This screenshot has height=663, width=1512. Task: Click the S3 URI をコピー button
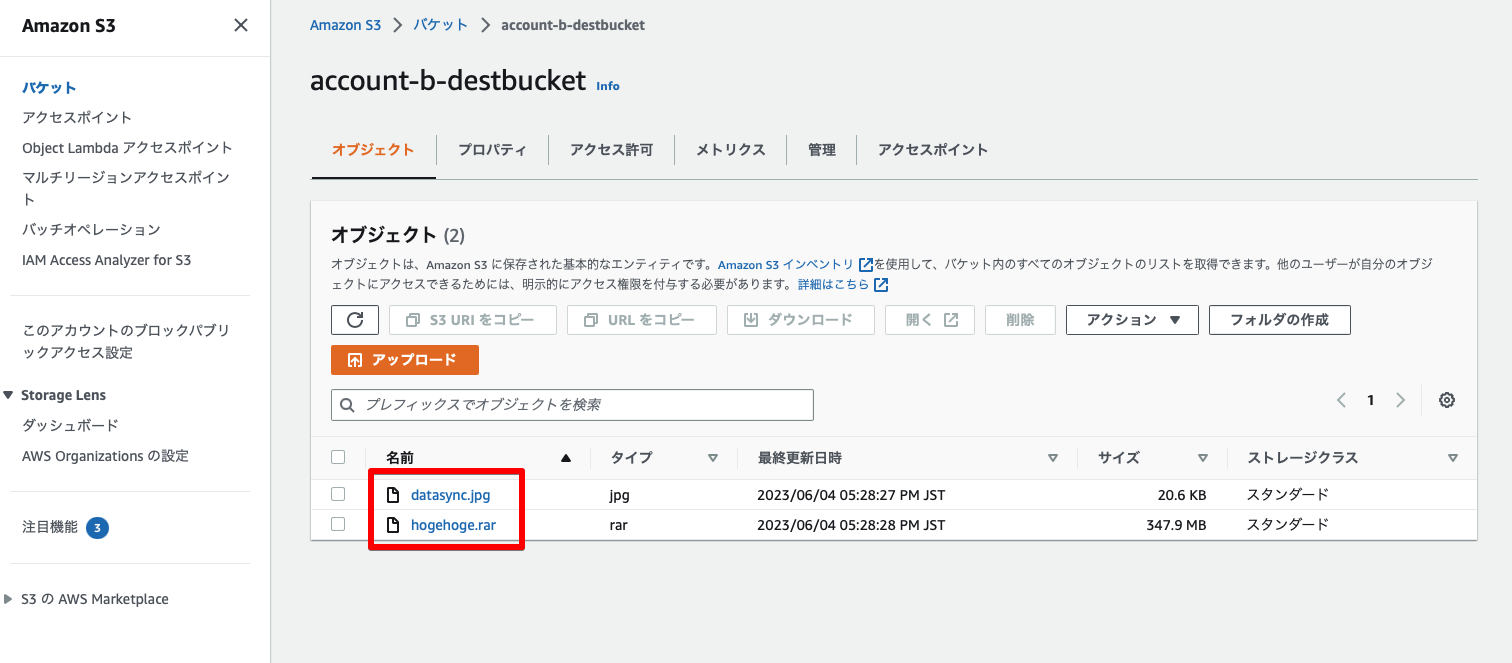click(x=472, y=320)
